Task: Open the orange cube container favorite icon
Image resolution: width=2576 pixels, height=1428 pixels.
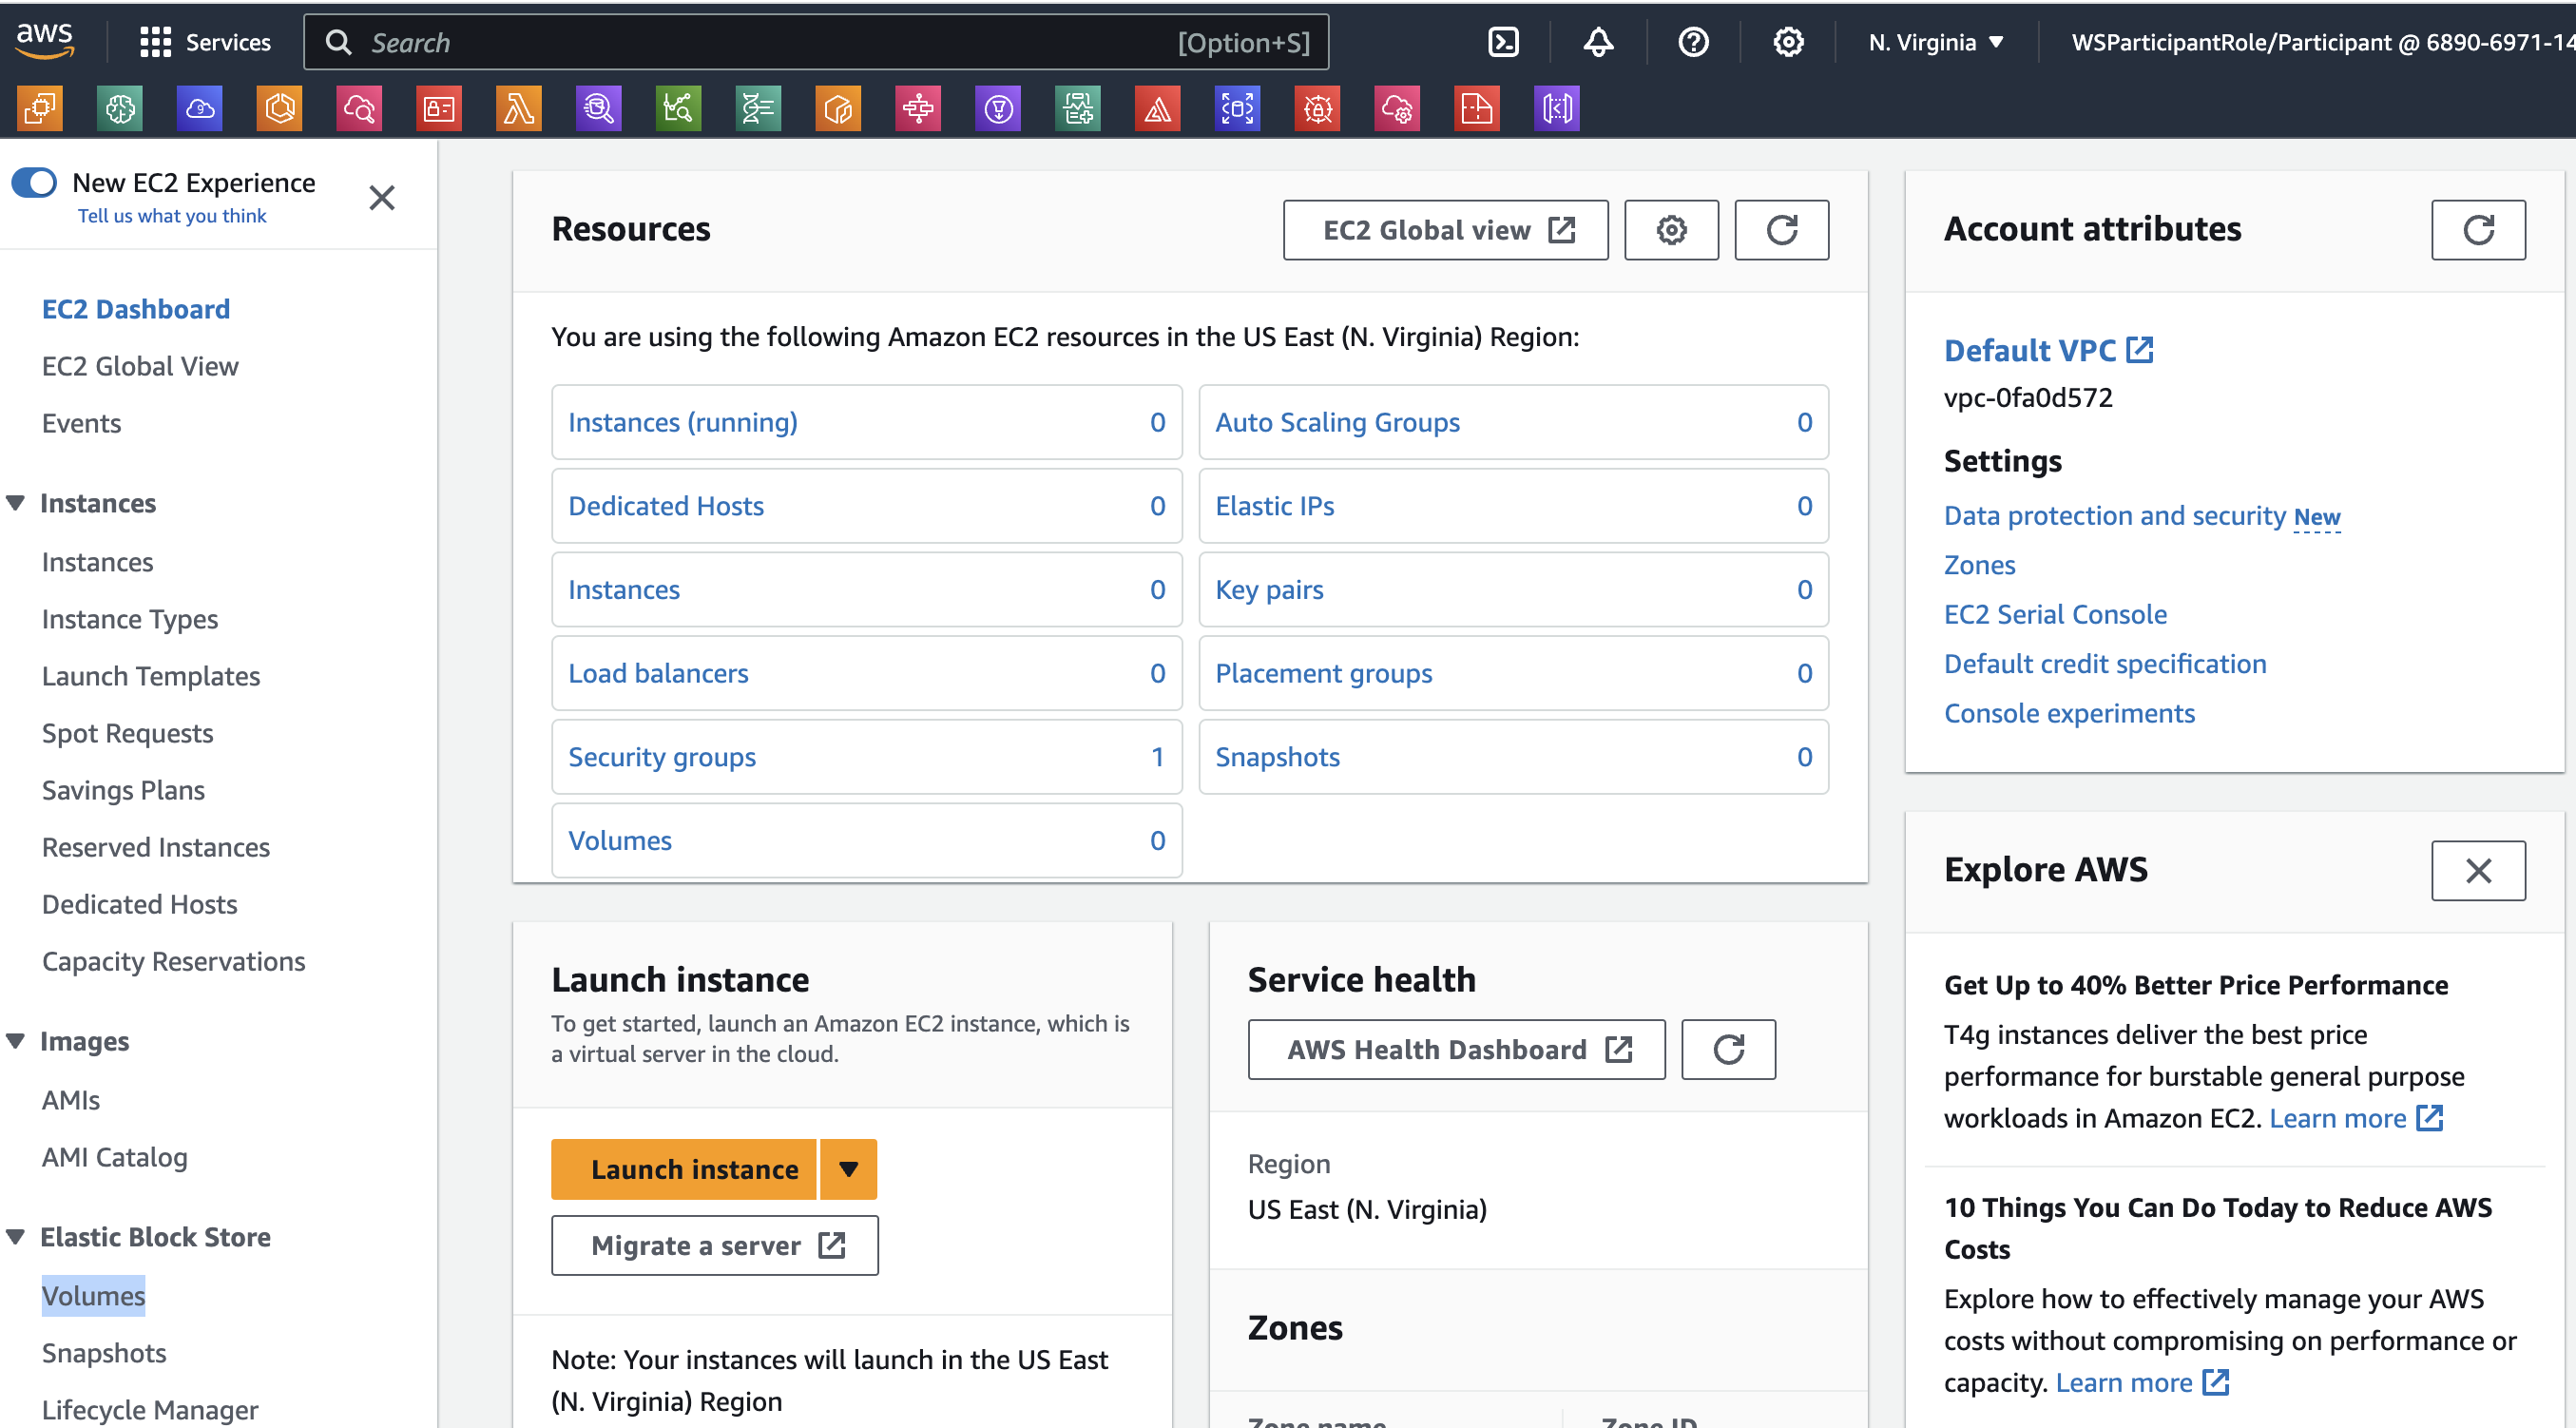Action: click(x=839, y=108)
